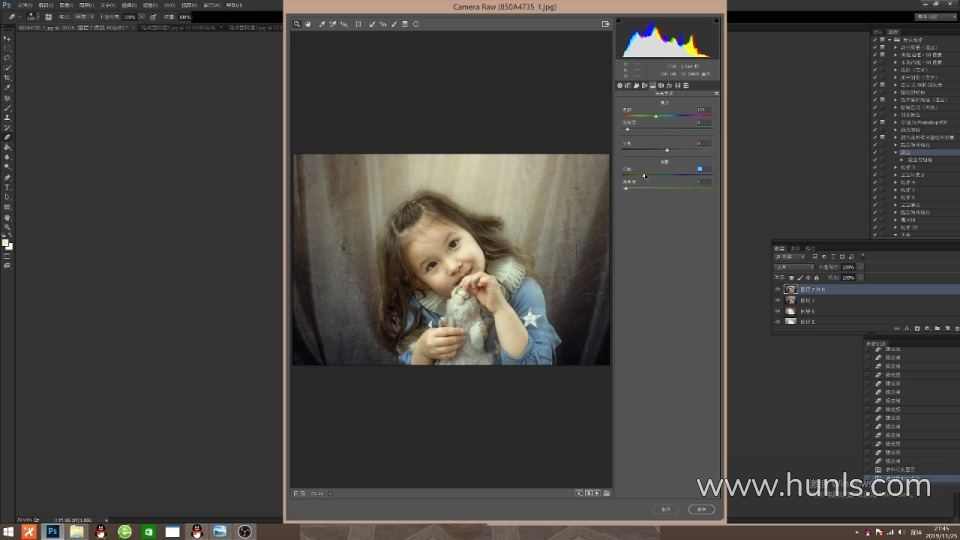
Task: Launch the Photoshop icon in the taskbar
Action: pos(53,531)
